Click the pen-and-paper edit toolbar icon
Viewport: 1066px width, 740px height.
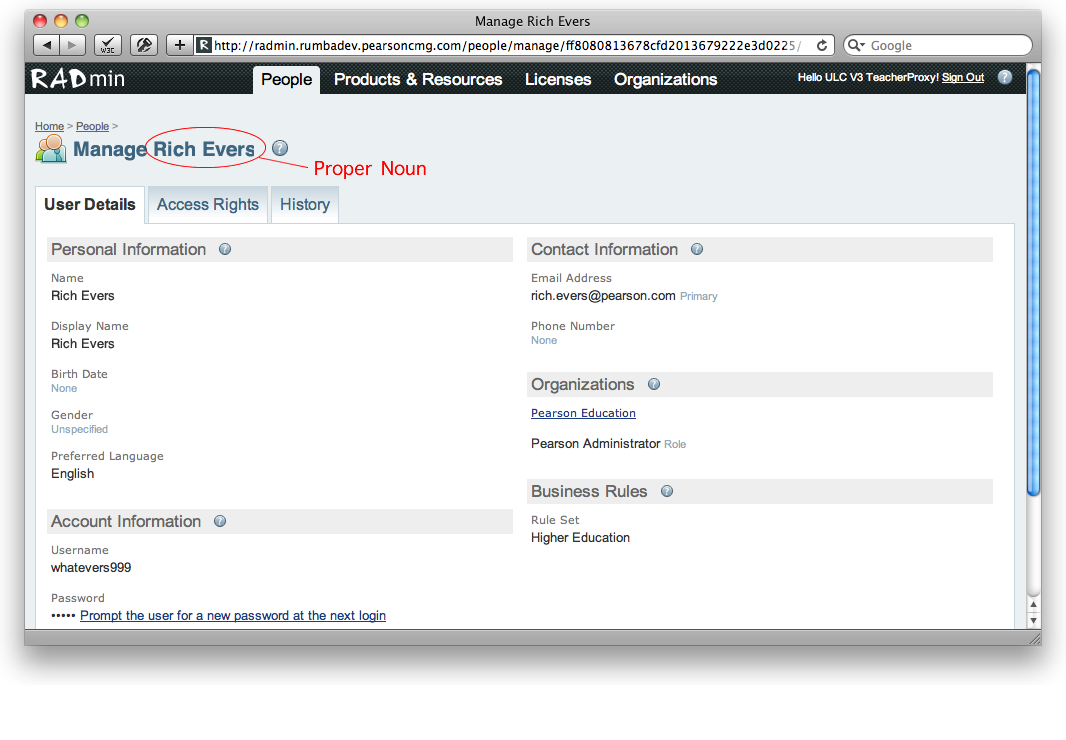pos(143,46)
